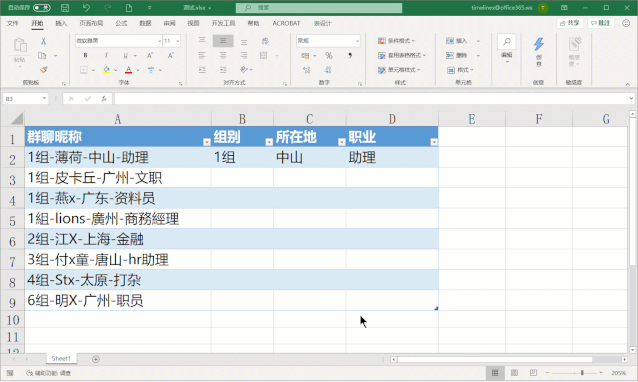Image resolution: width=638 pixels, height=382 pixels.
Task: Click the Decrease Decimal icon
Action: tap(328, 70)
